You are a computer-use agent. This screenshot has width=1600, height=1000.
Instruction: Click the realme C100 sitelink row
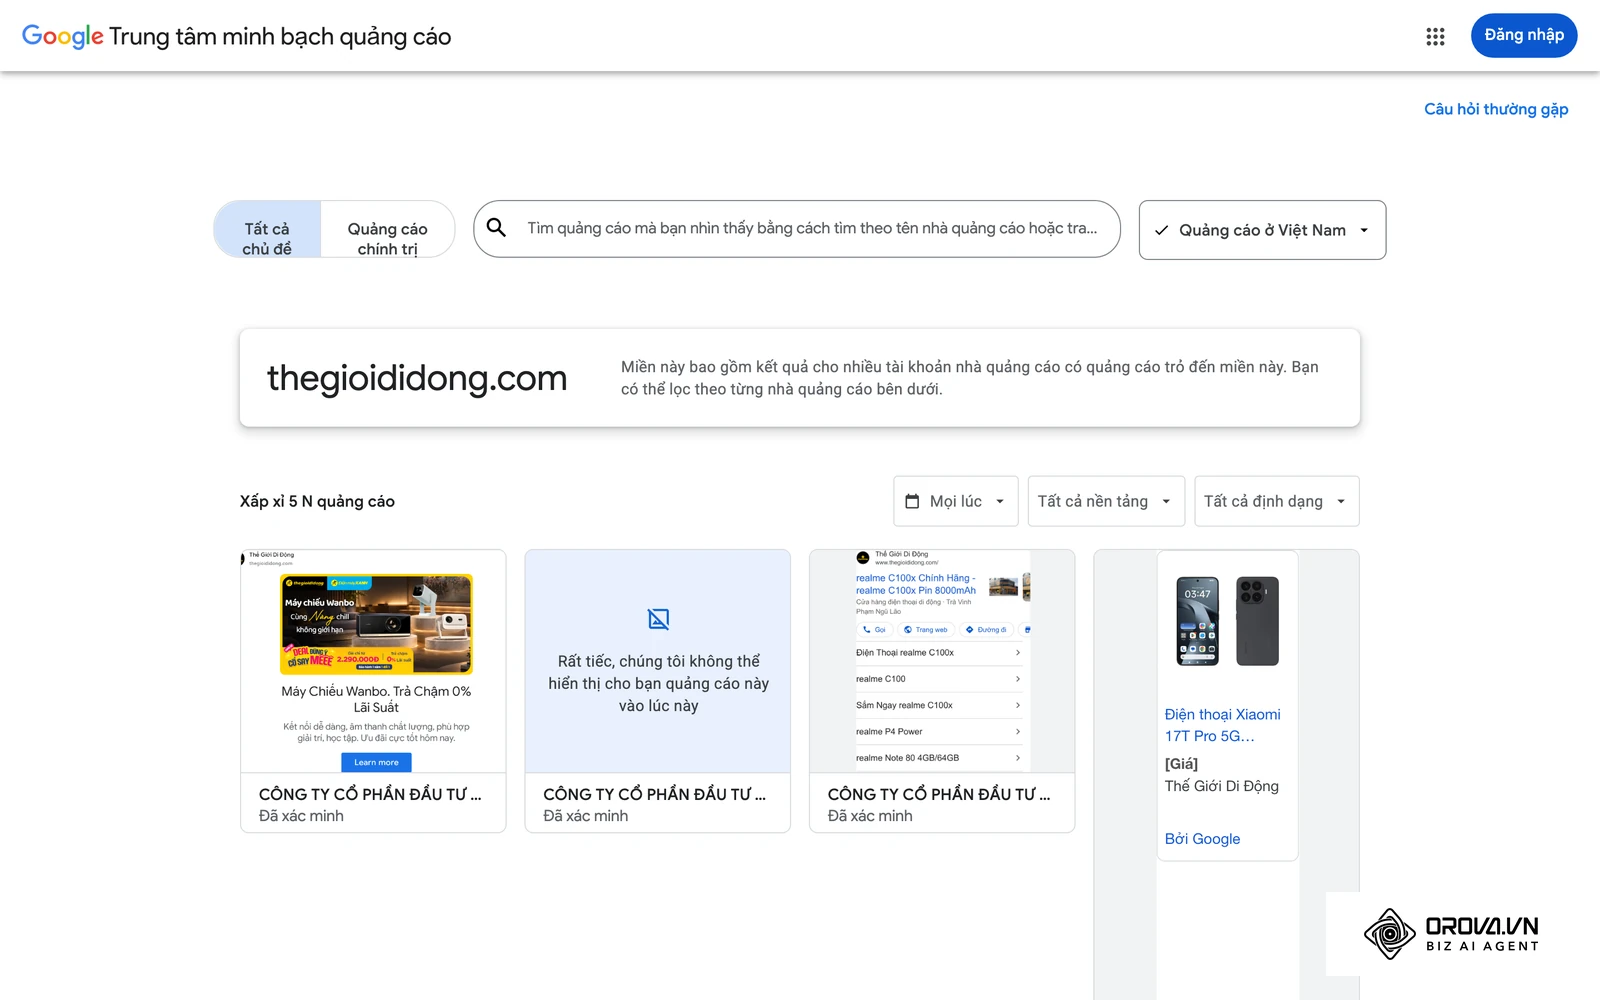[938, 679]
